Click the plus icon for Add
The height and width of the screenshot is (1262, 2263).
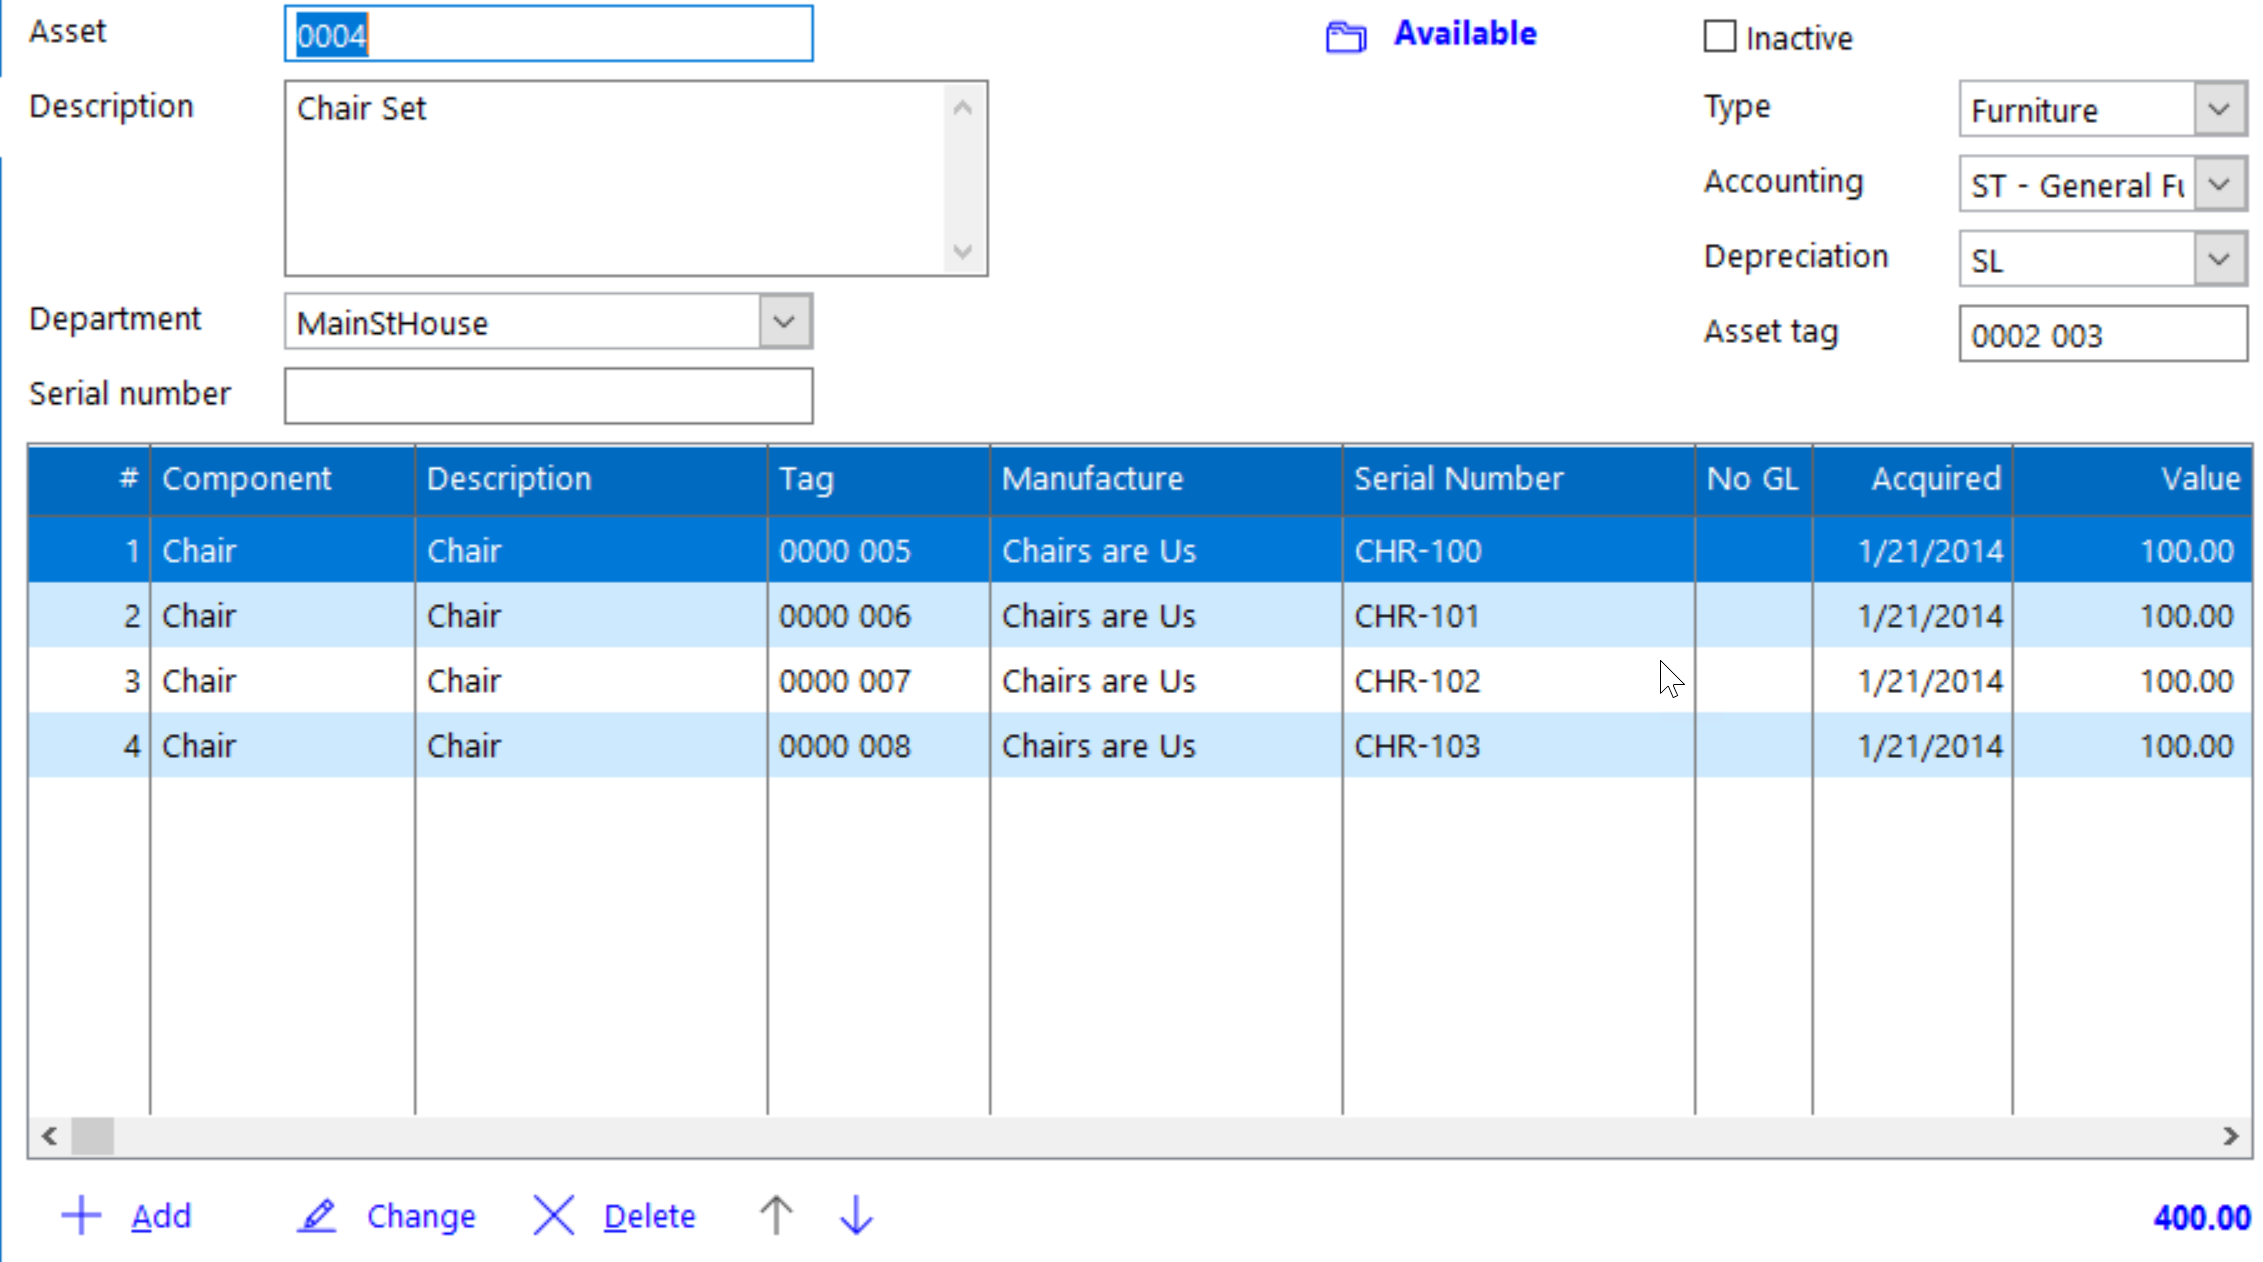click(x=81, y=1216)
